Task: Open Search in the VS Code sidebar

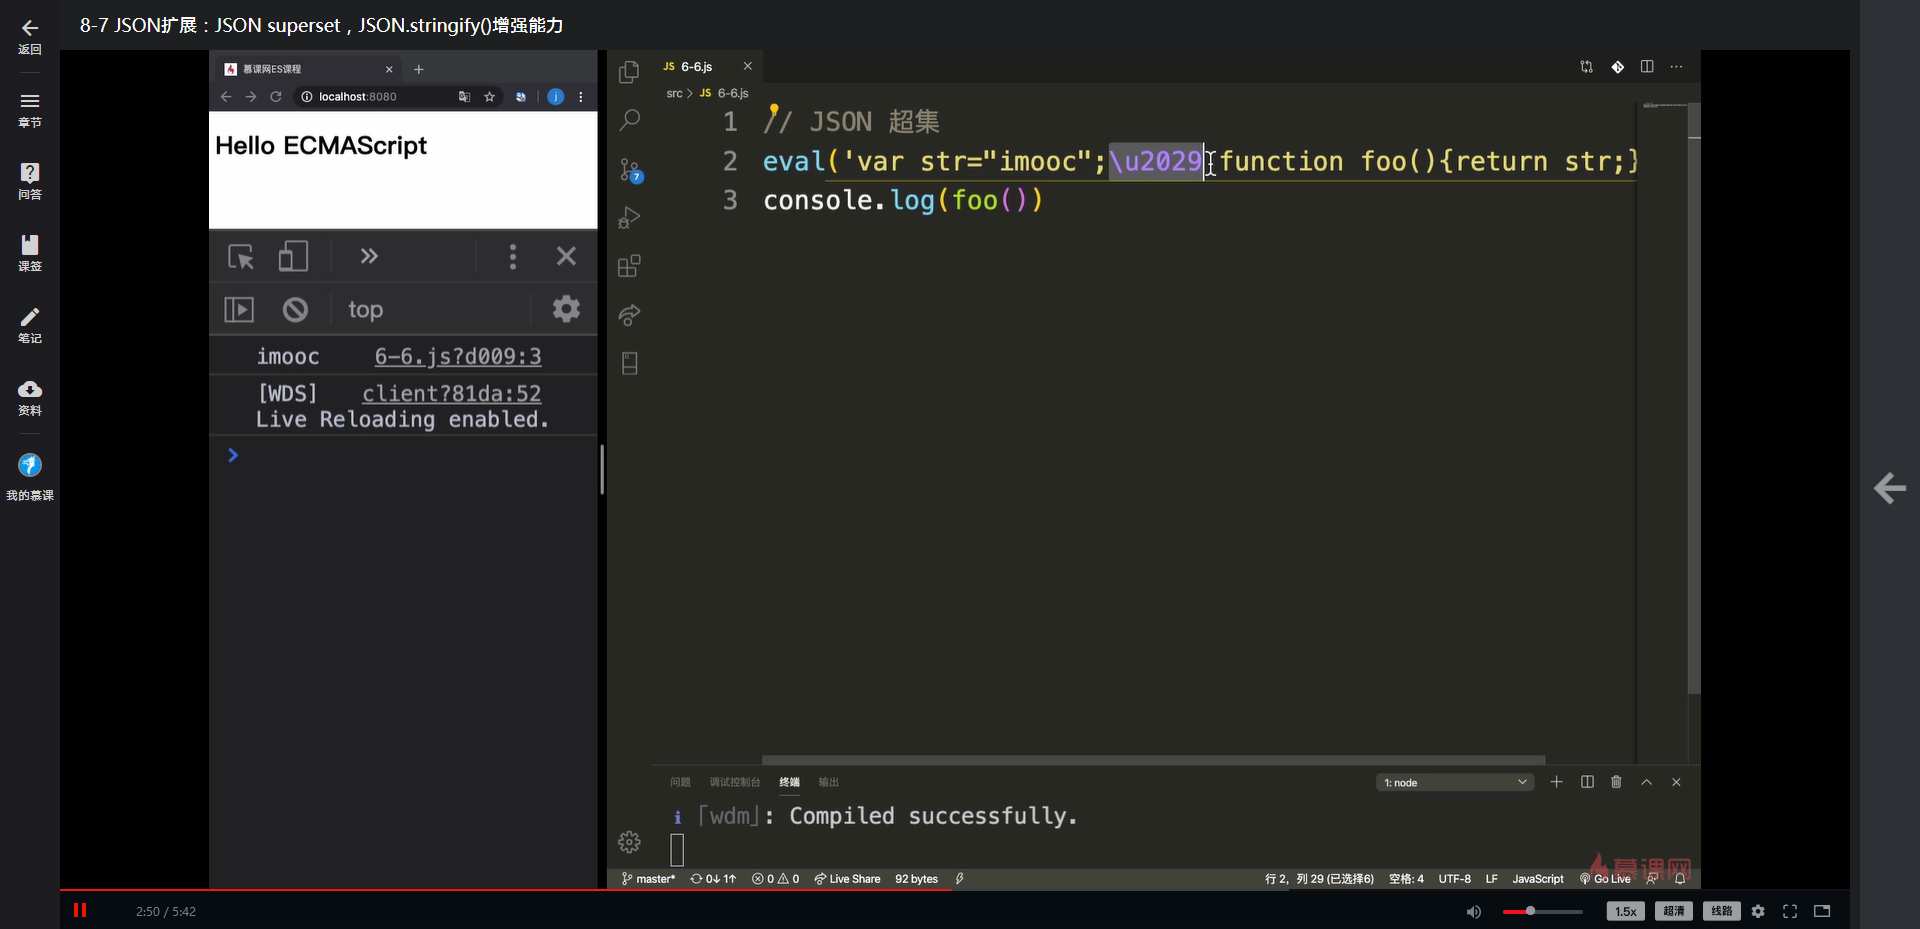Action: pyautogui.click(x=629, y=121)
